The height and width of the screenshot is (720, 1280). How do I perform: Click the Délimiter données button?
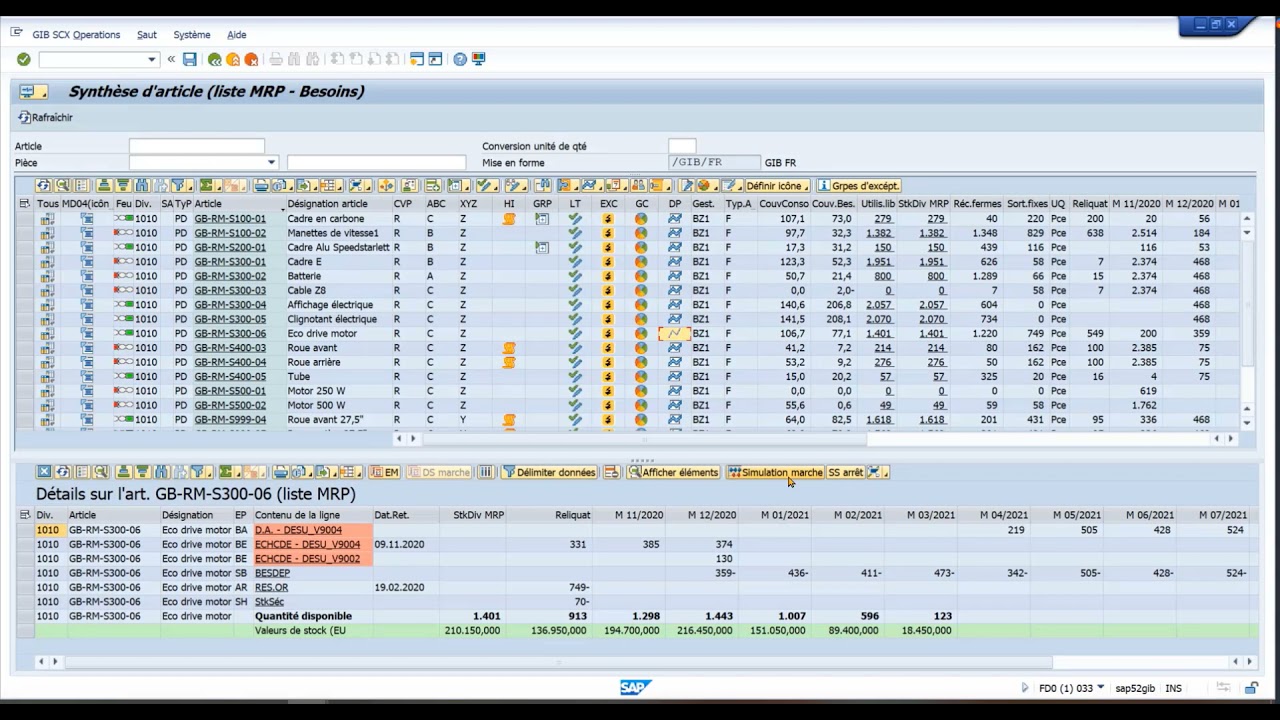tap(549, 472)
